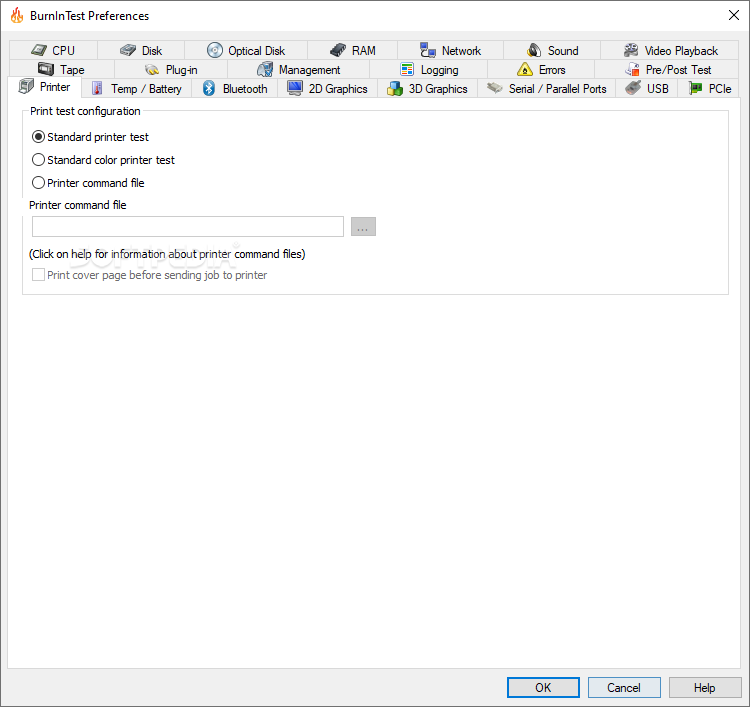This screenshot has height=707, width=750.
Task: Click the Disk drive icon
Action: [x=128, y=50]
